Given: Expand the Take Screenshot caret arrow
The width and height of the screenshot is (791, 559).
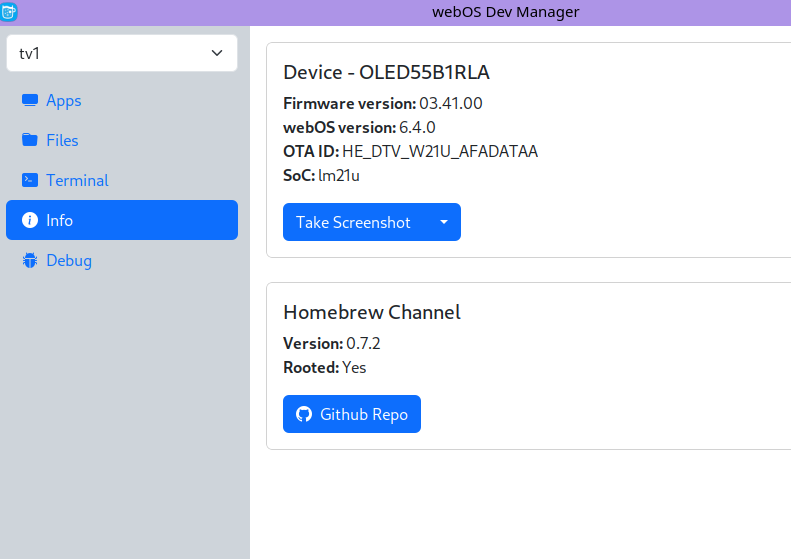Looking at the screenshot, I should click(443, 222).
